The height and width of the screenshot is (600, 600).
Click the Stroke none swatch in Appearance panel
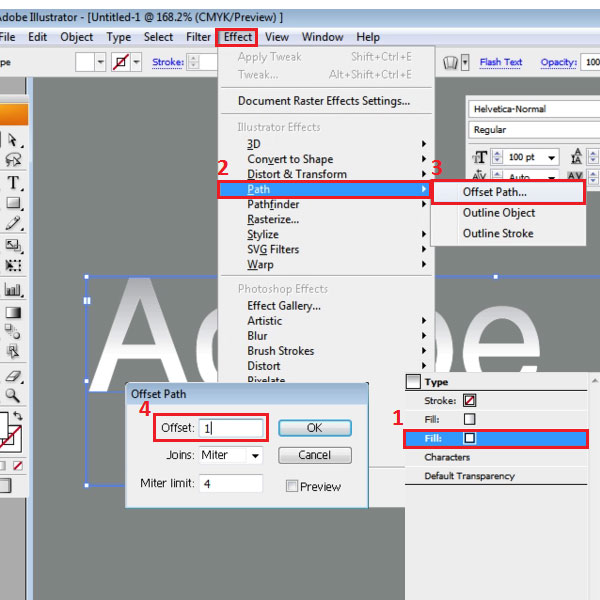coord(469,400)
